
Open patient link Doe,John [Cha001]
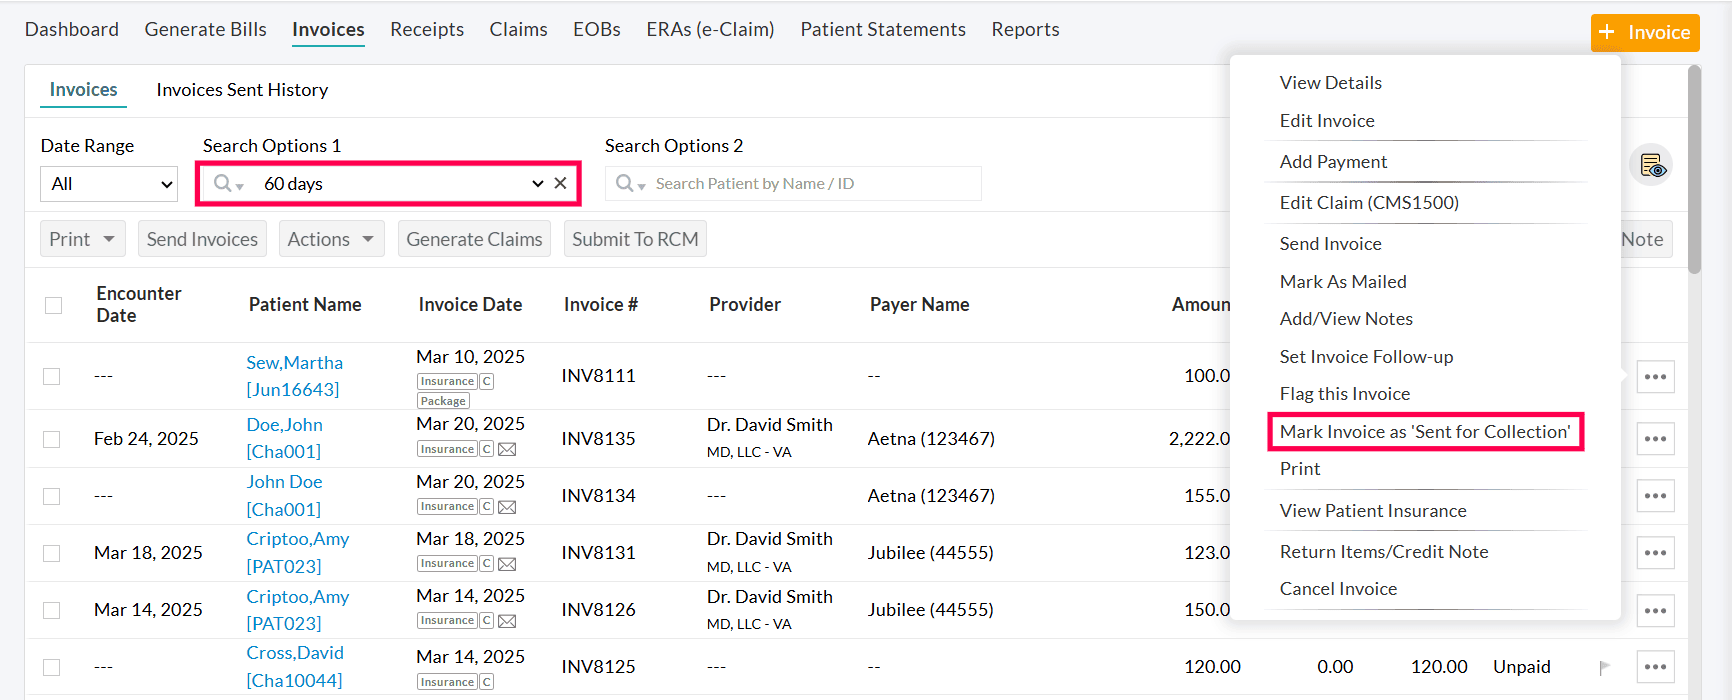(x=284, y=438)
